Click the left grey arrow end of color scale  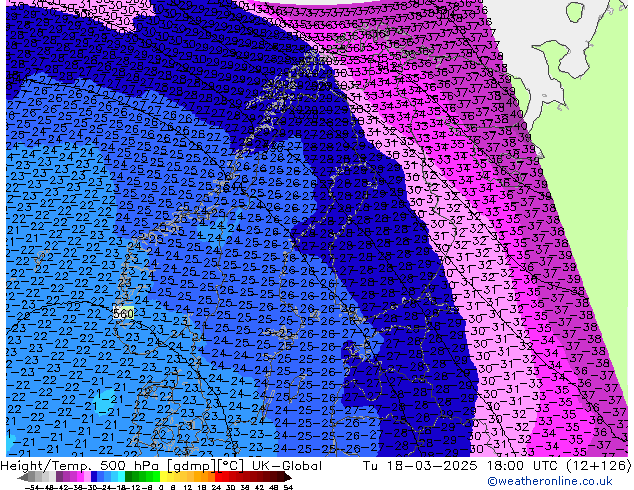point(22,477)
